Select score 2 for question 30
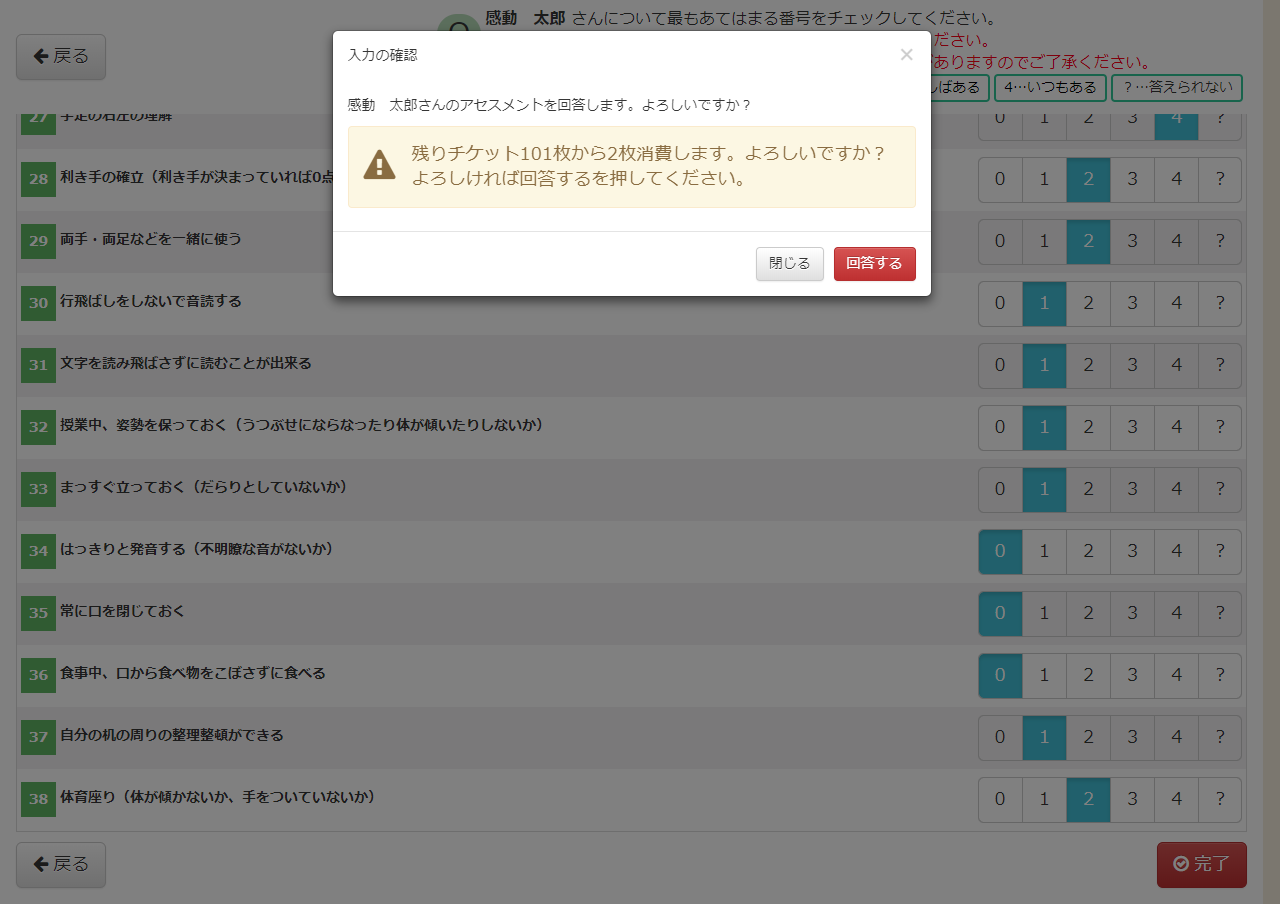 (1088, 304)
